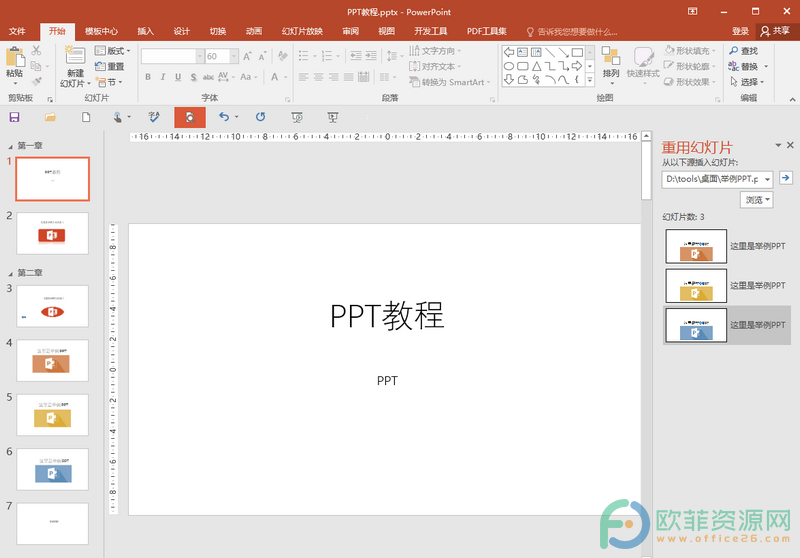Click the Text Direction button
The height and width of the screenshot is (558, 800).
pyautogui.click(x=435, y=50)
